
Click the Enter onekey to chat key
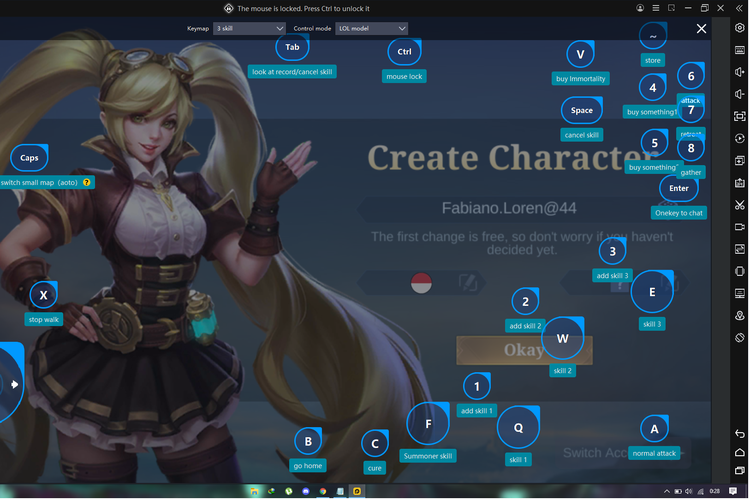pyautogui.click(x=679, y=188)
